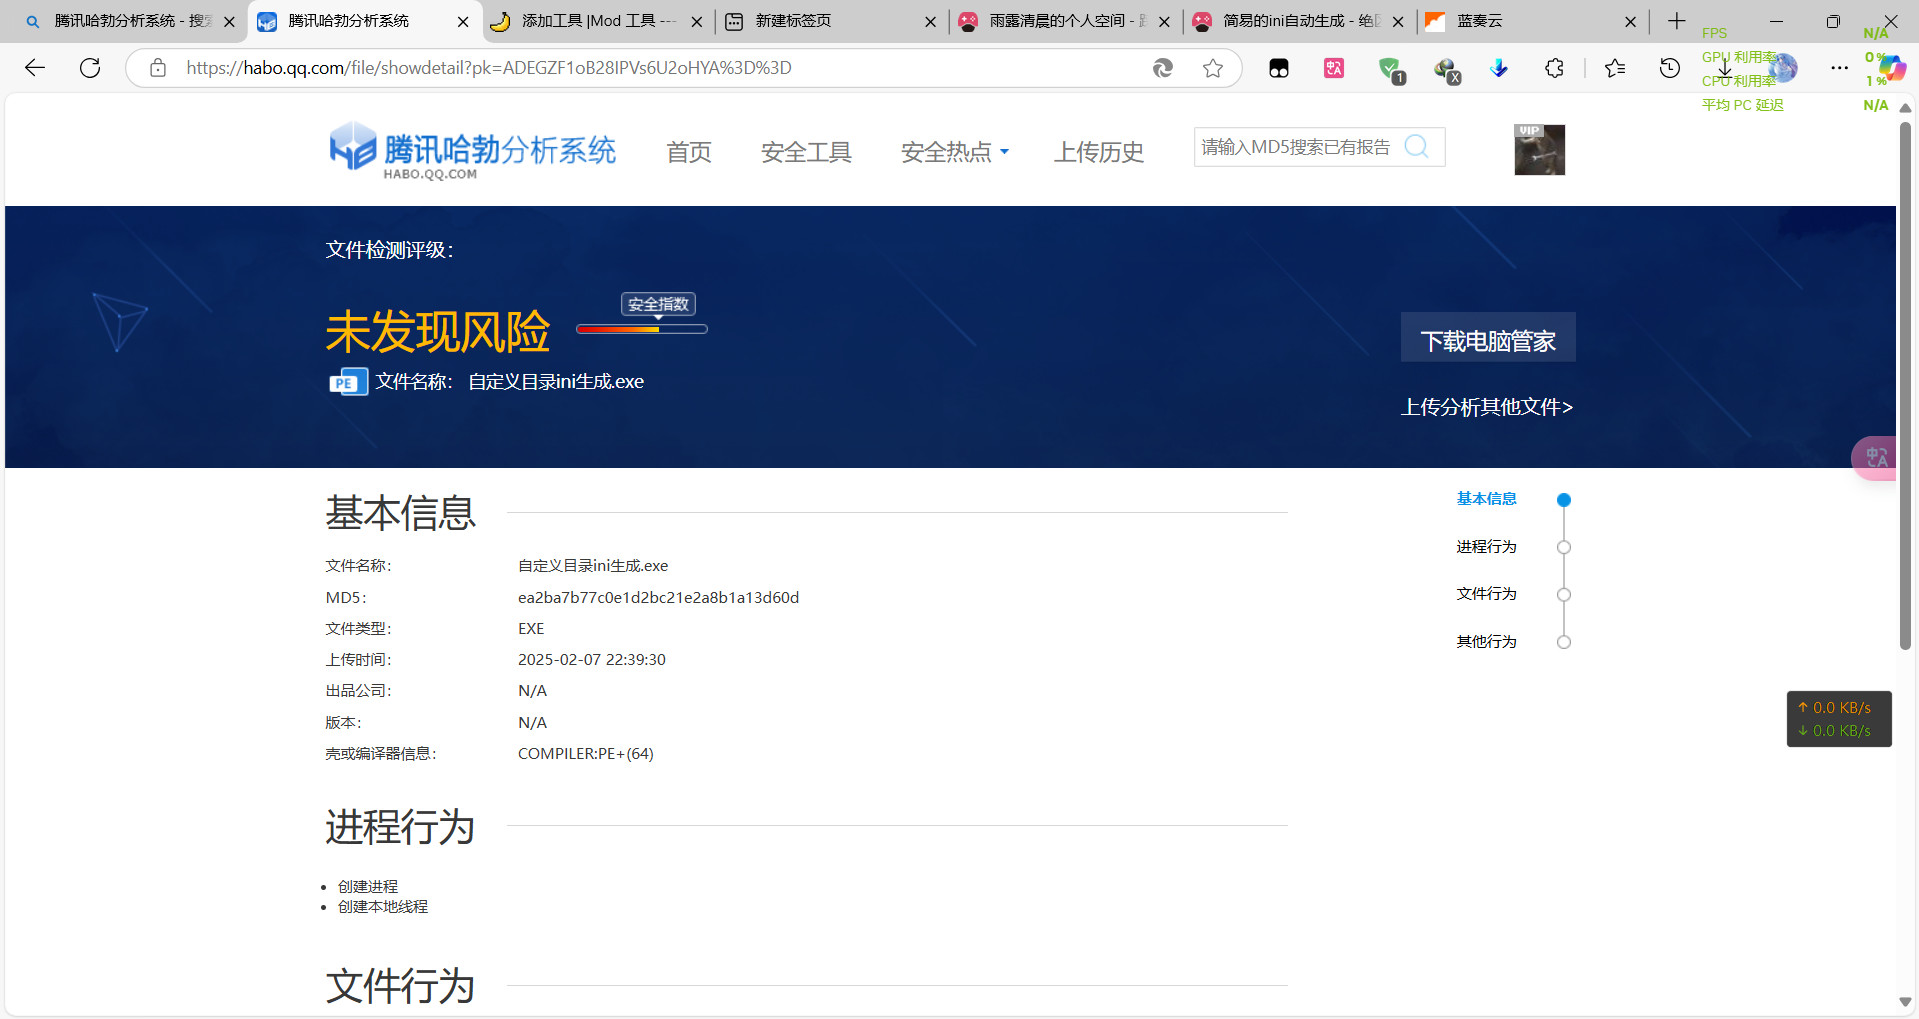Click the back arrow in the browser
Viewport: 1919px width, 1019px height.
tap(35, 68)
